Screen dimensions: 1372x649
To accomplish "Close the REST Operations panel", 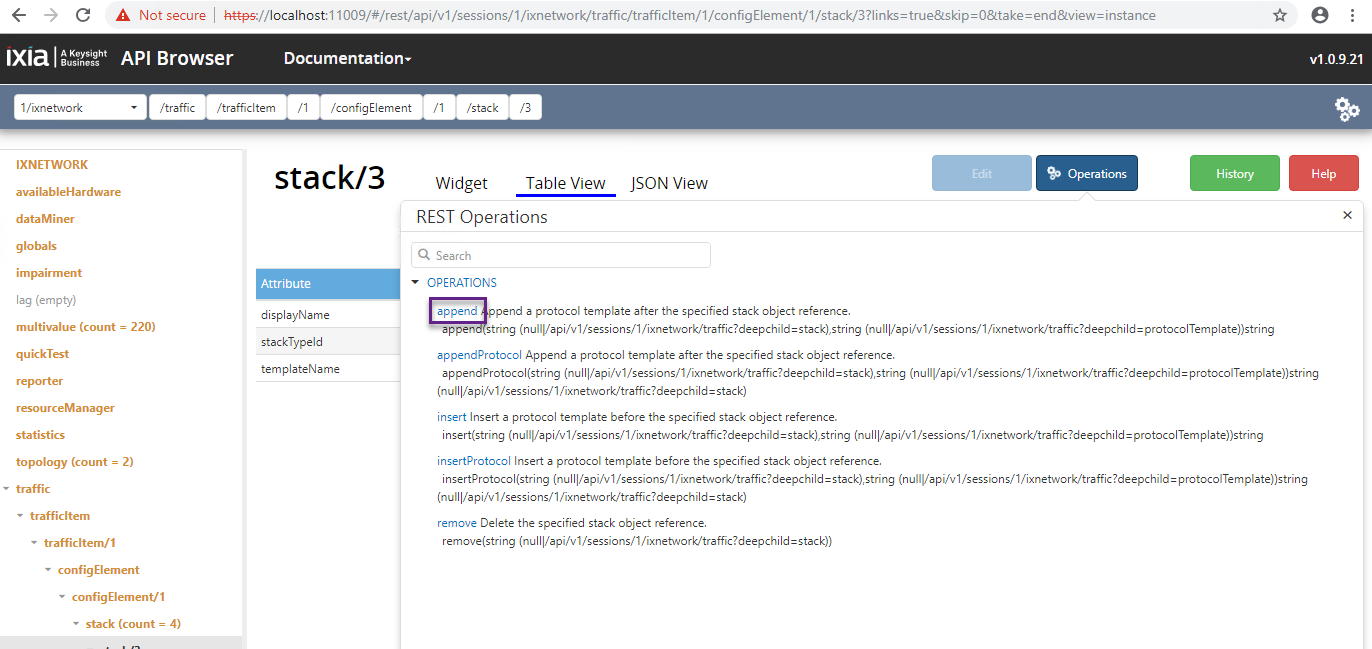I will (x=1347, y=215).
